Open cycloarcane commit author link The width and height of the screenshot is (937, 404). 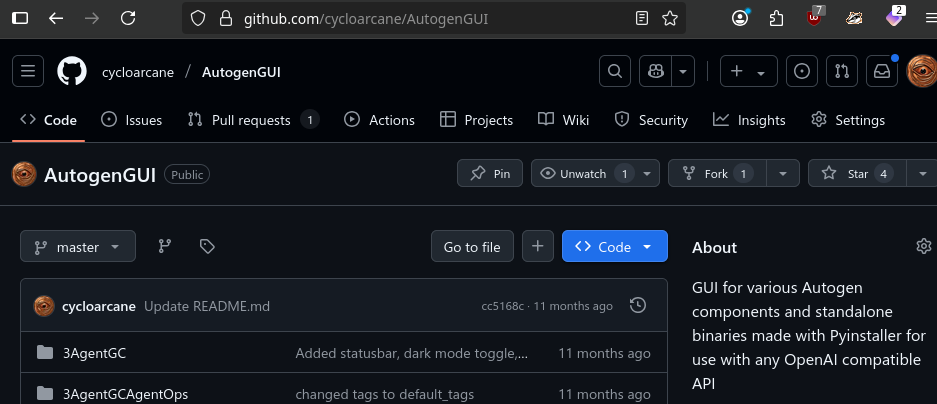(x=99, y=307)
